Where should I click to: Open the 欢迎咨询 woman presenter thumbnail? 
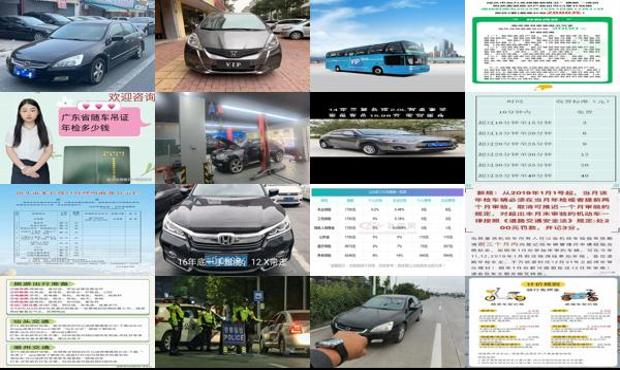pyautogui.click(x=77, y=138)
